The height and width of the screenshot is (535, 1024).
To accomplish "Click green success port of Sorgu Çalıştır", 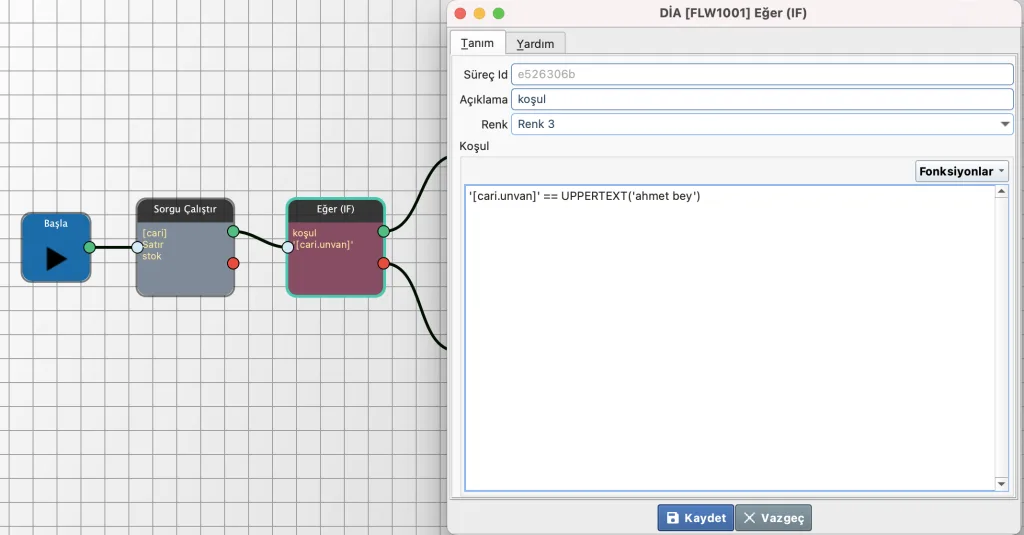I will pyautogui.click(x=233, y=231).
